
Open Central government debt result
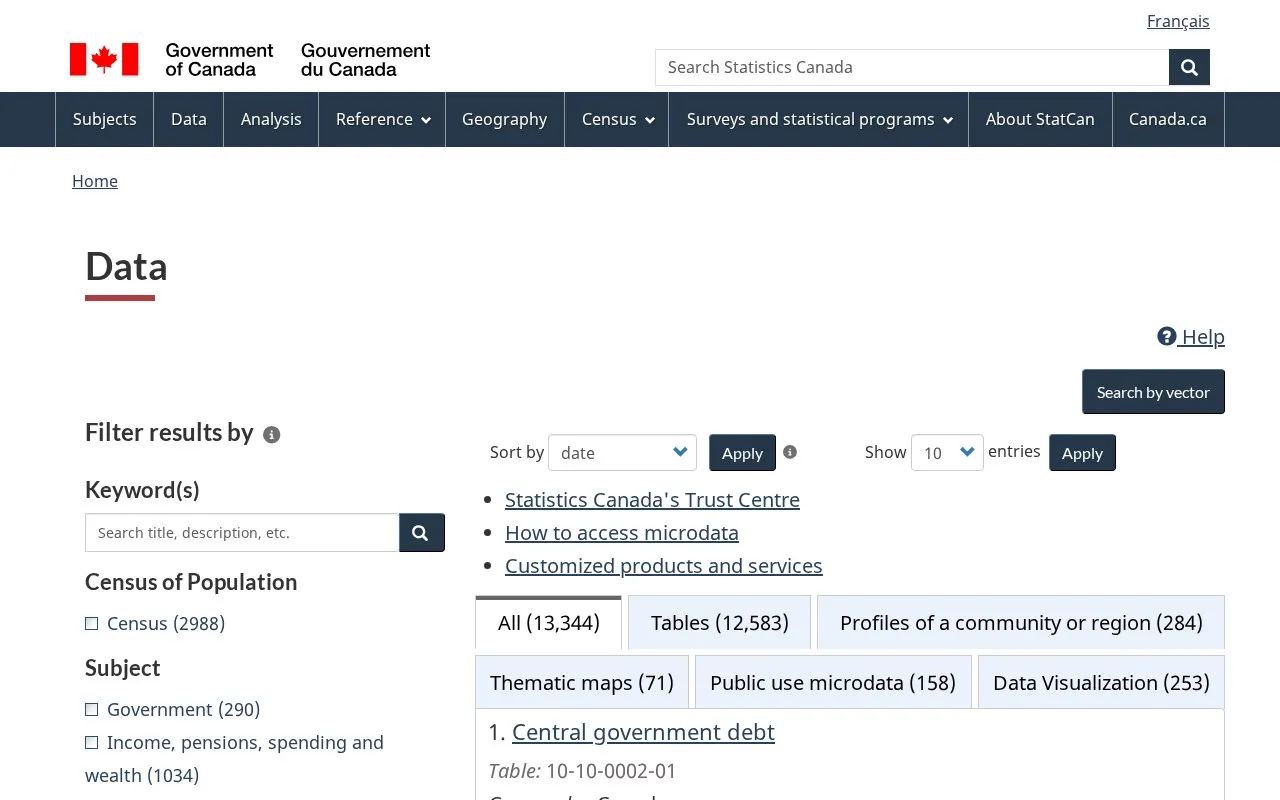click(x=643, y=732)
